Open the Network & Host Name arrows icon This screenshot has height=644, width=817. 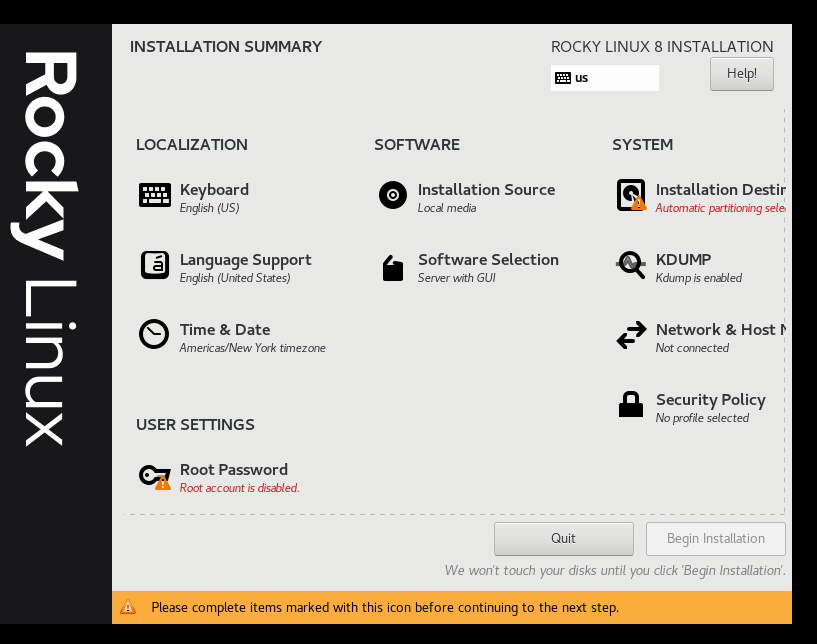coord(632,335)
